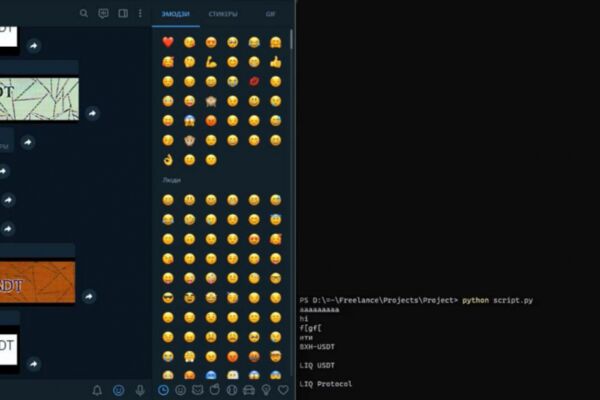Image resolution: width=600 pixels, height=400 pixels.
Task: Pick the red lips kiss mark emoji
Action: (254, 82)
